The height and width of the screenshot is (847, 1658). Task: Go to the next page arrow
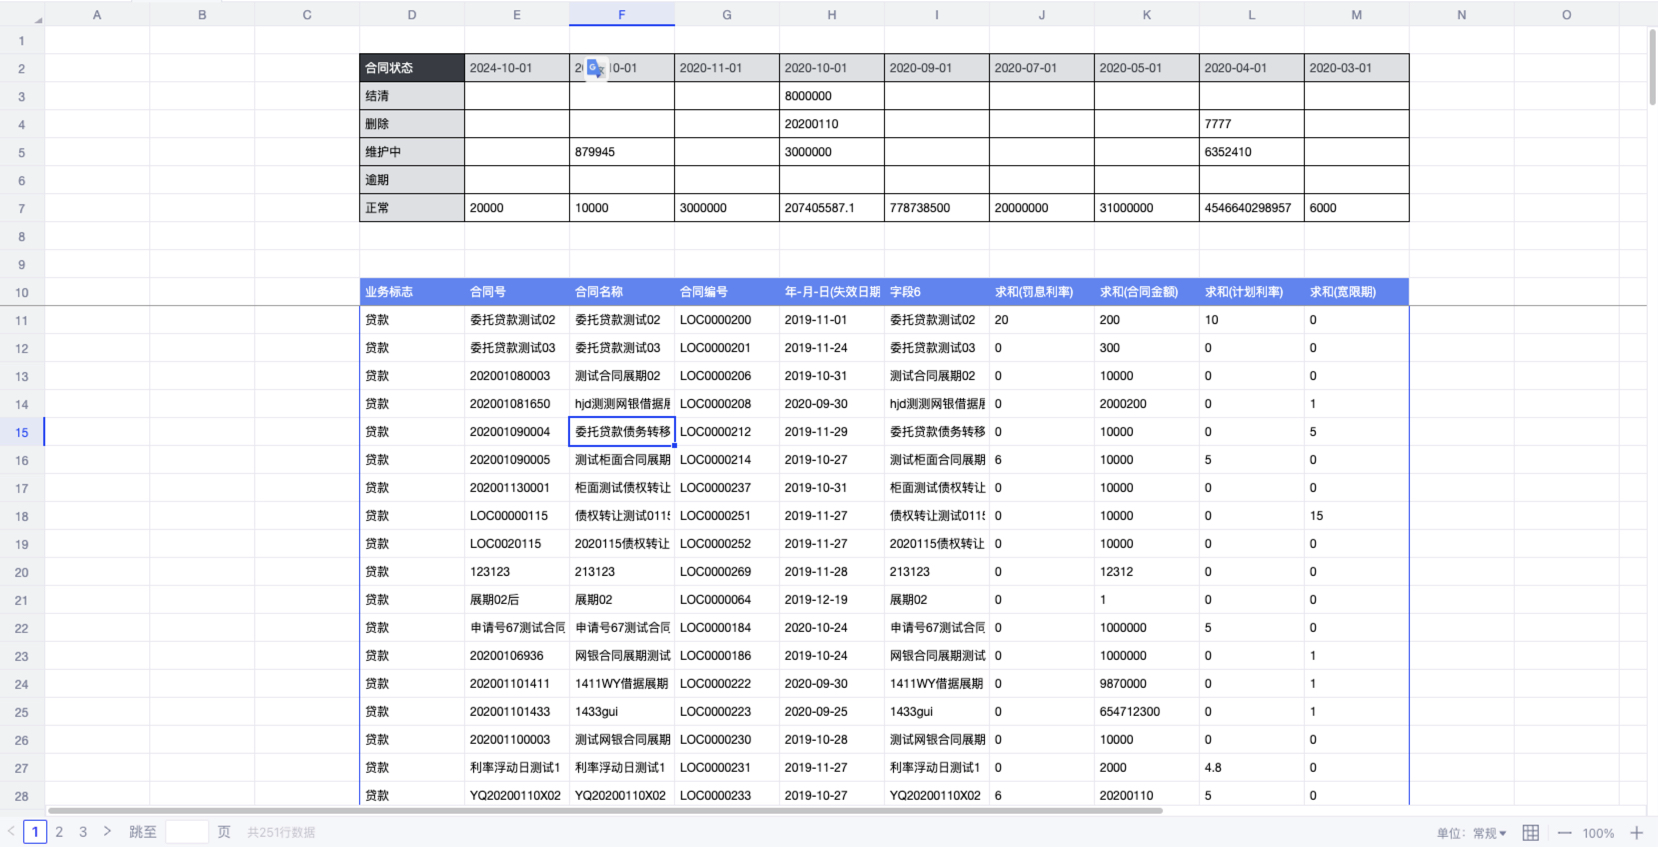coord(107,831)
